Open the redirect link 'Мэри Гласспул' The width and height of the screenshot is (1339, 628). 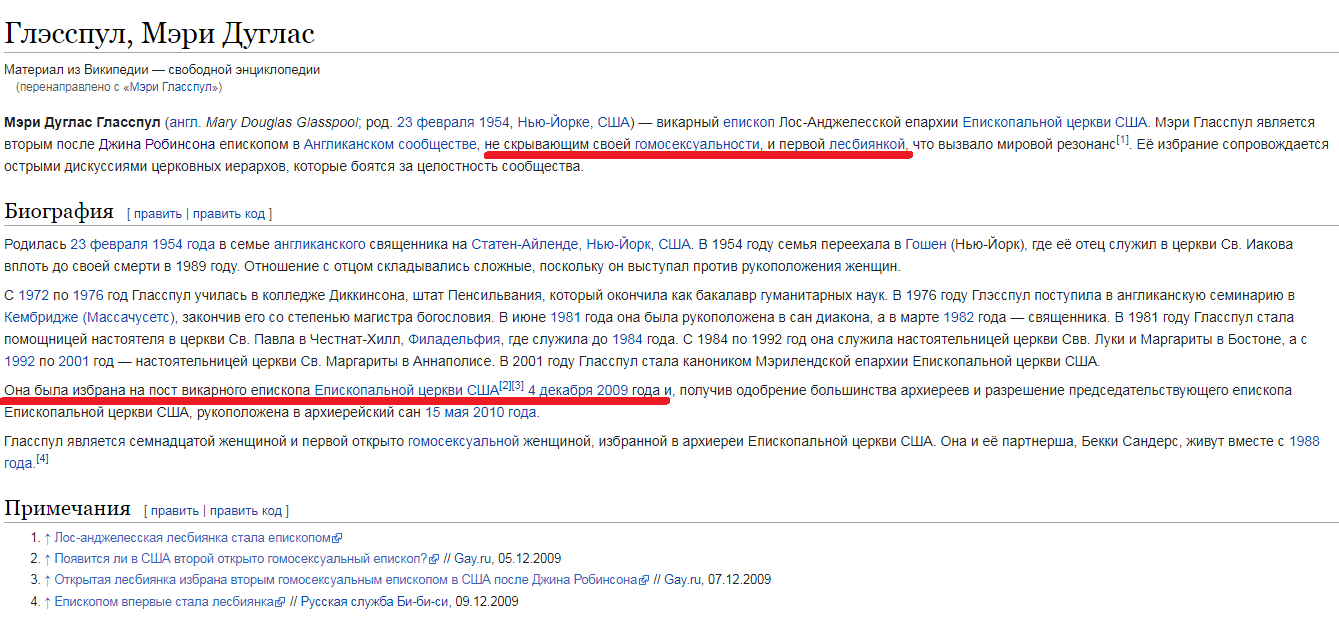173,87
